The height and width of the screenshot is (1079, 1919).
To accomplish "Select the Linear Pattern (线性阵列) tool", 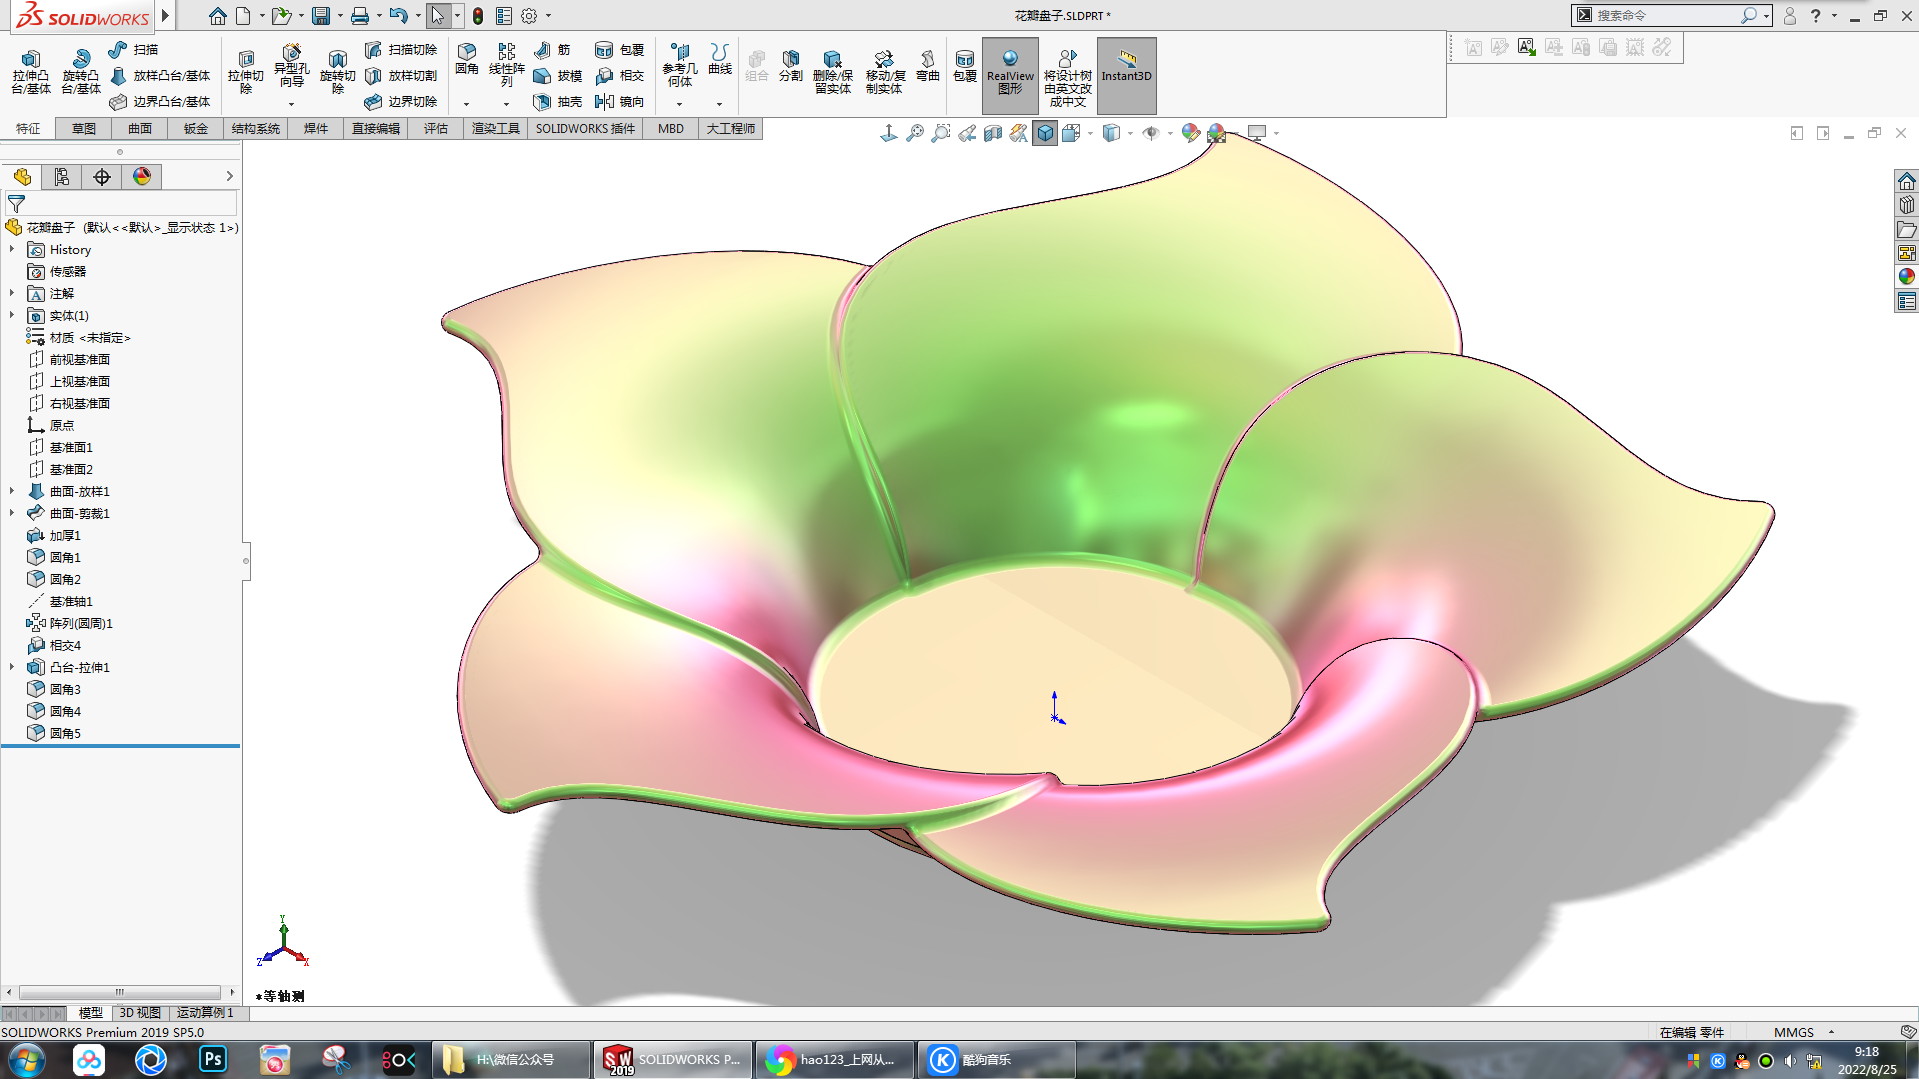I will [x=507, y=65].
